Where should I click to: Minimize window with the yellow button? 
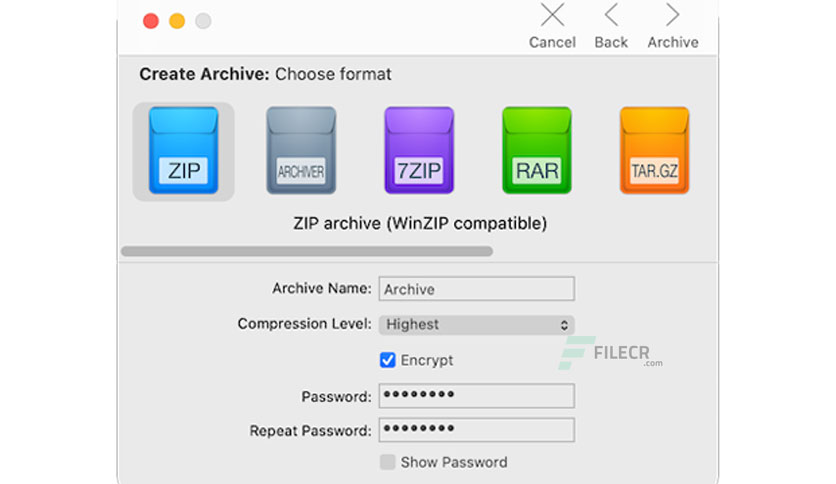click(177, 21)
